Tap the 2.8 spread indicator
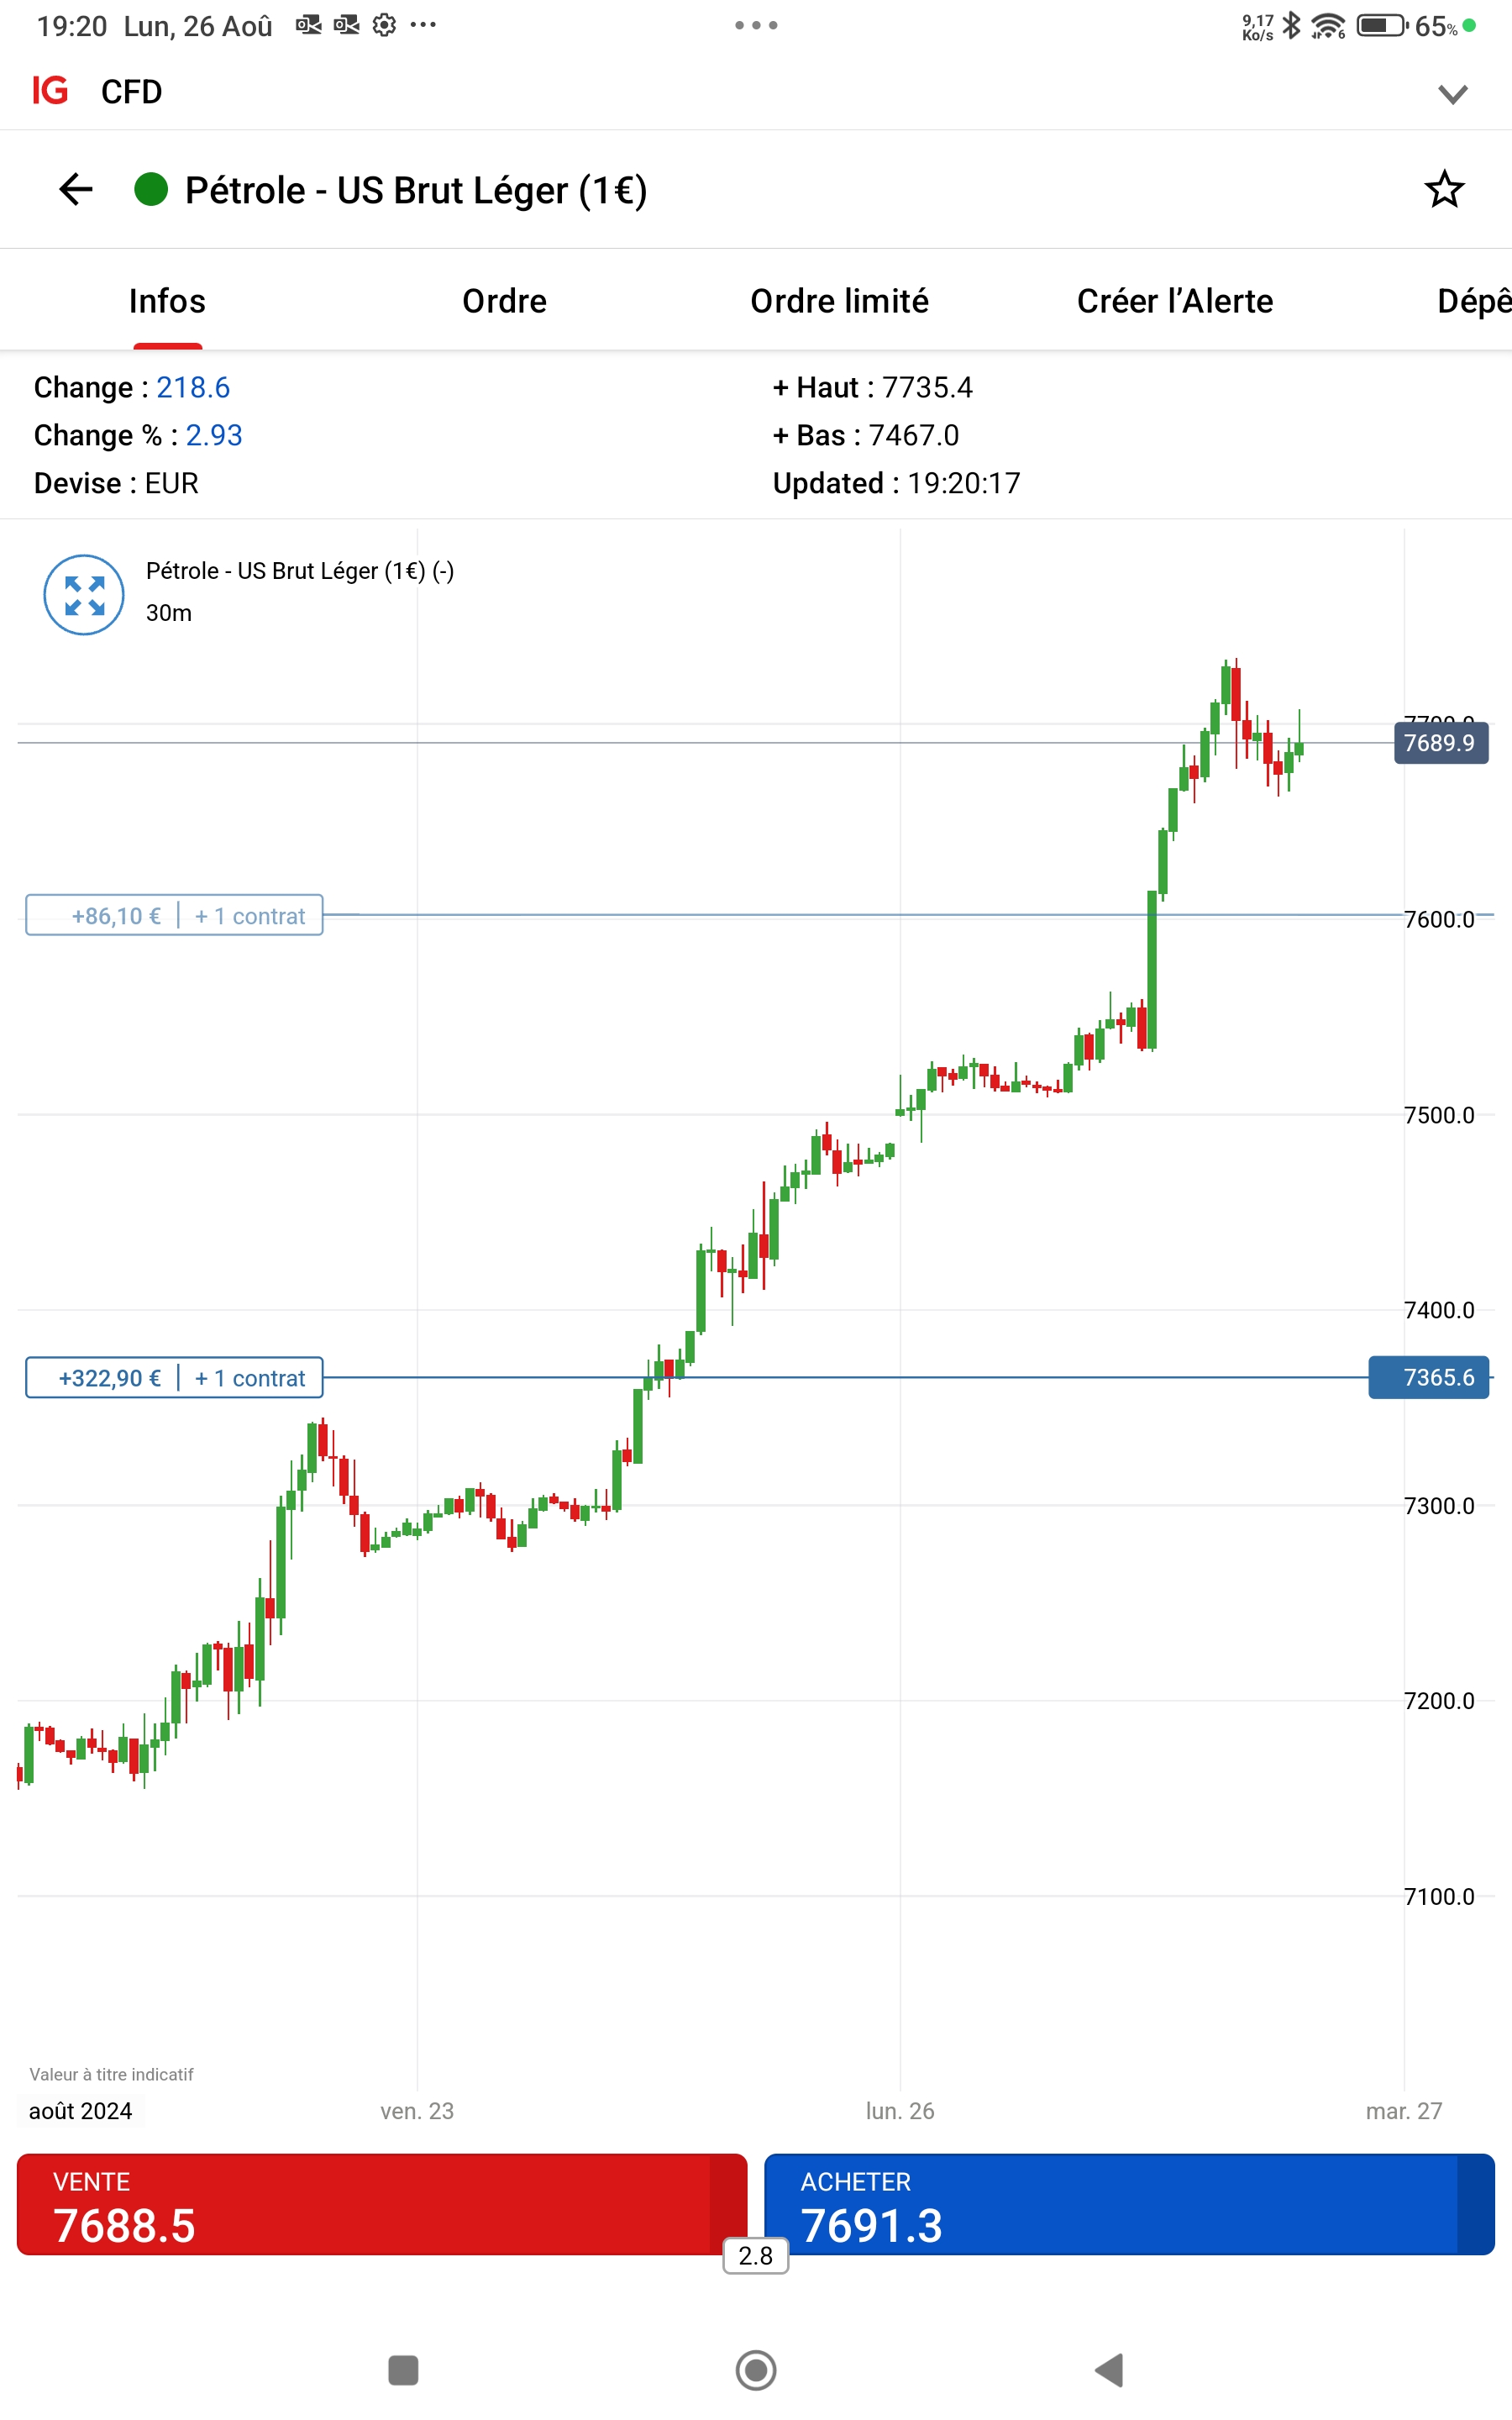1512x2420 pixels. click(x=755, y=2255)
